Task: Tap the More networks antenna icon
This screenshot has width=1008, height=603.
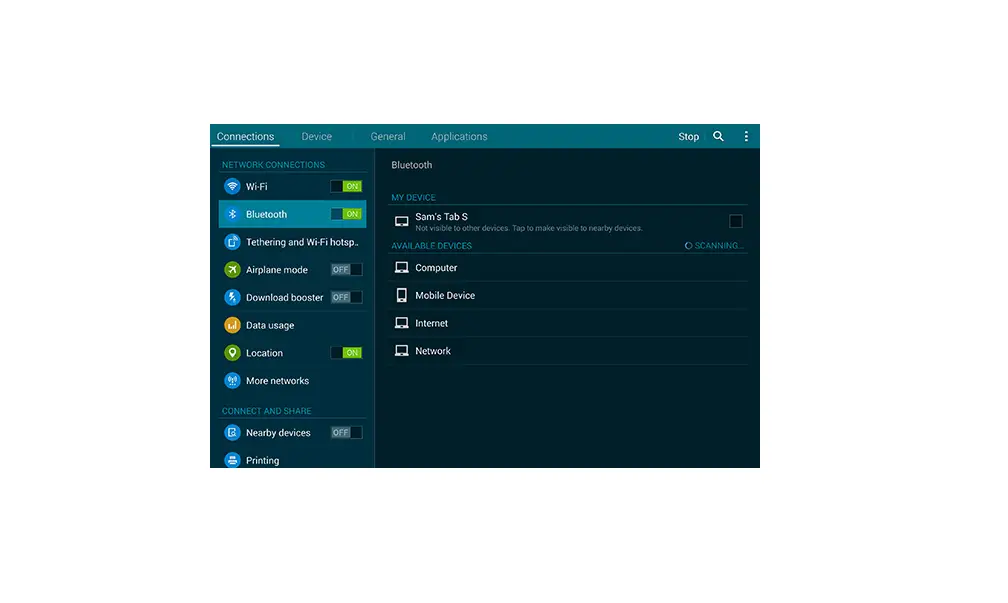Action: (x=232, y=380)
